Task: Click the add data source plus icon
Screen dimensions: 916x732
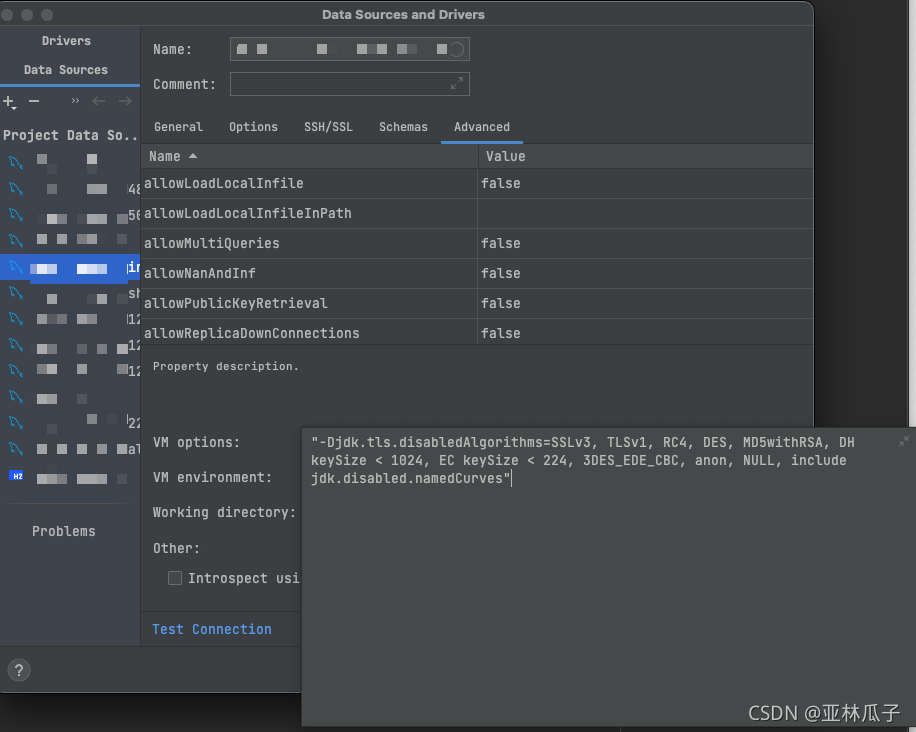Action: (x=9, y=102)
